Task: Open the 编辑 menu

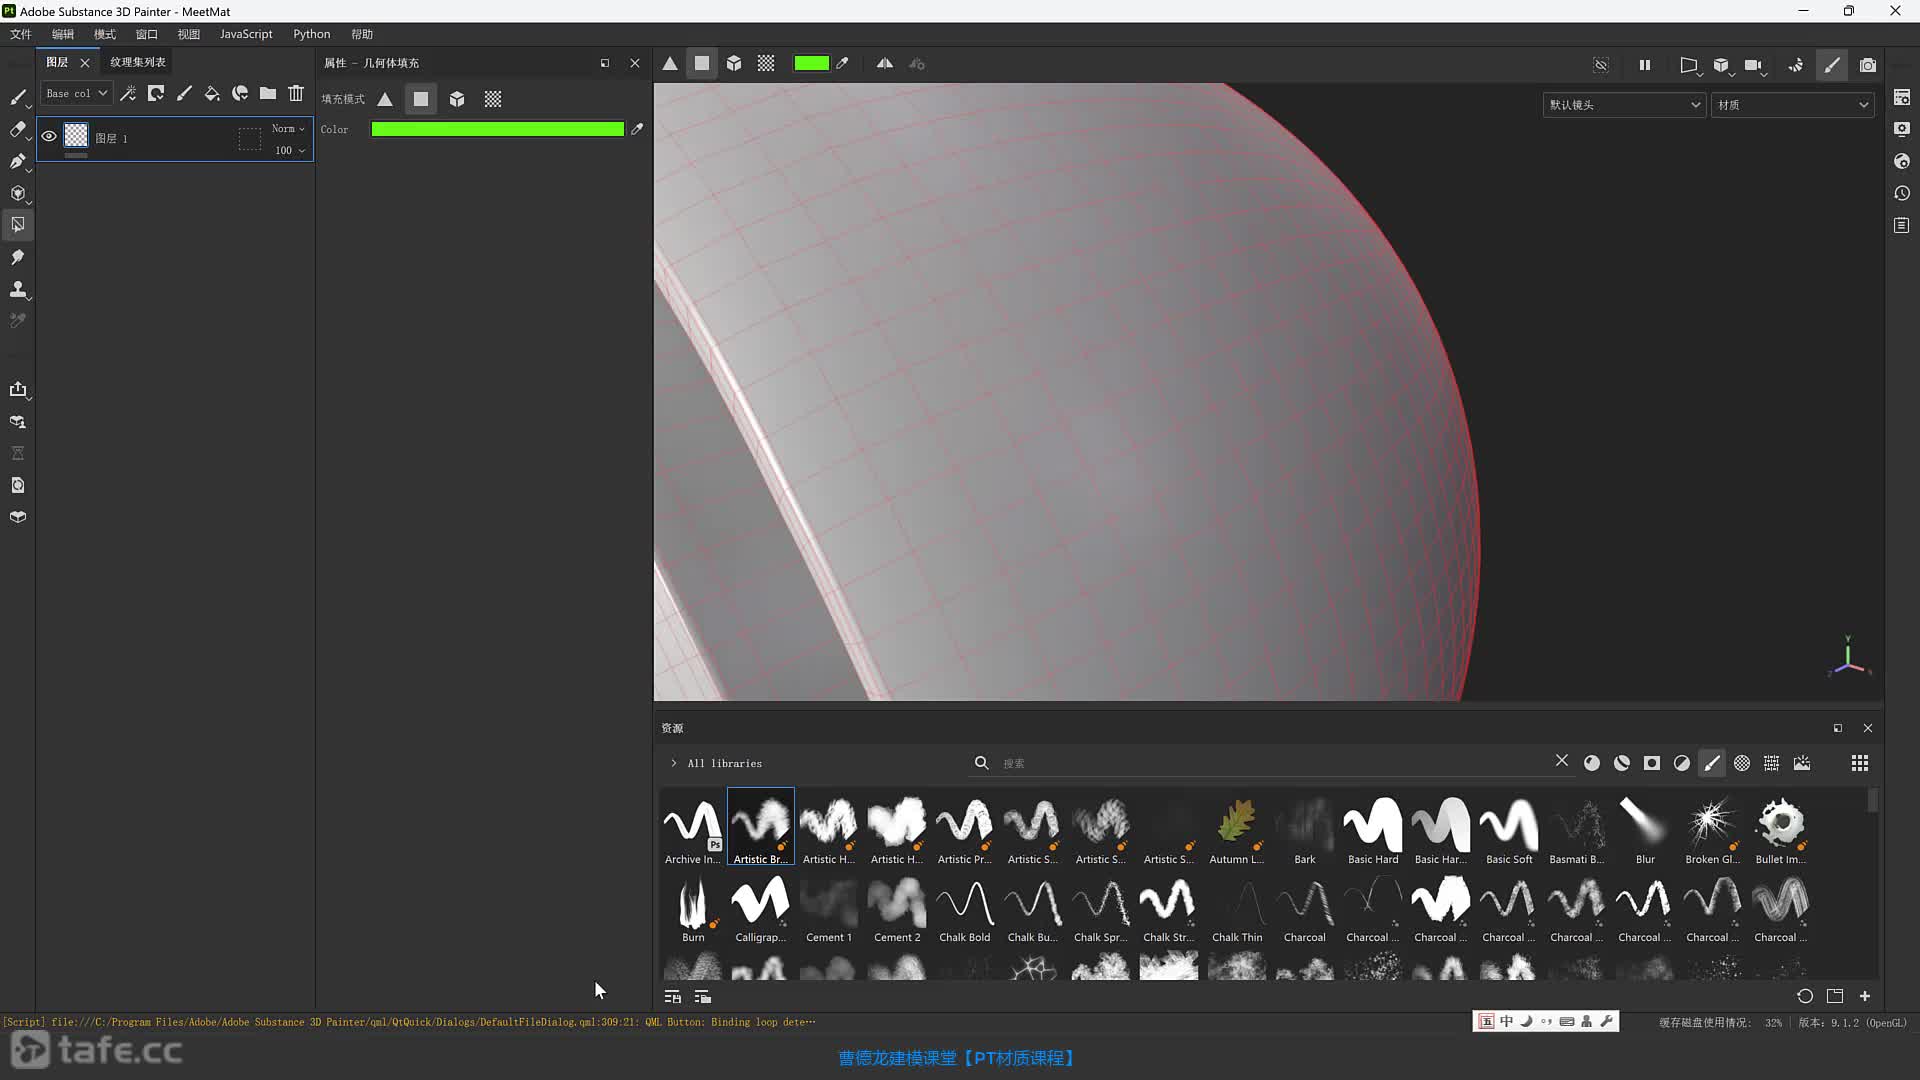Action: (x=63, y=34)
